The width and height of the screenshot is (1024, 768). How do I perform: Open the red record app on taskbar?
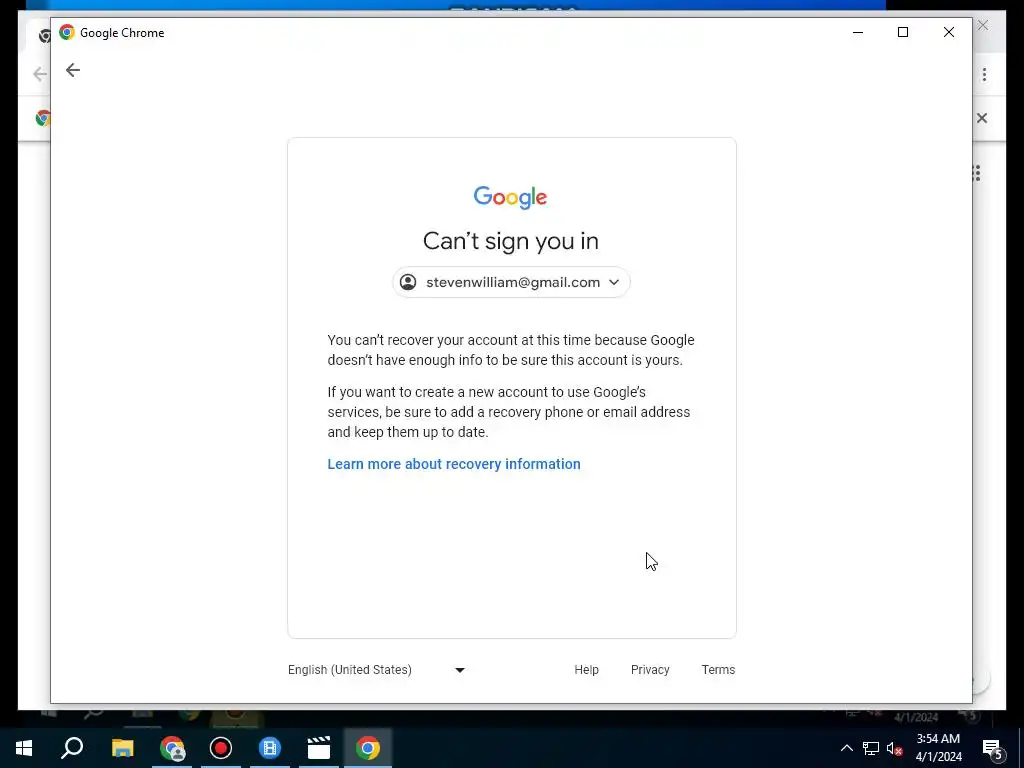click(x=221, y=748)
